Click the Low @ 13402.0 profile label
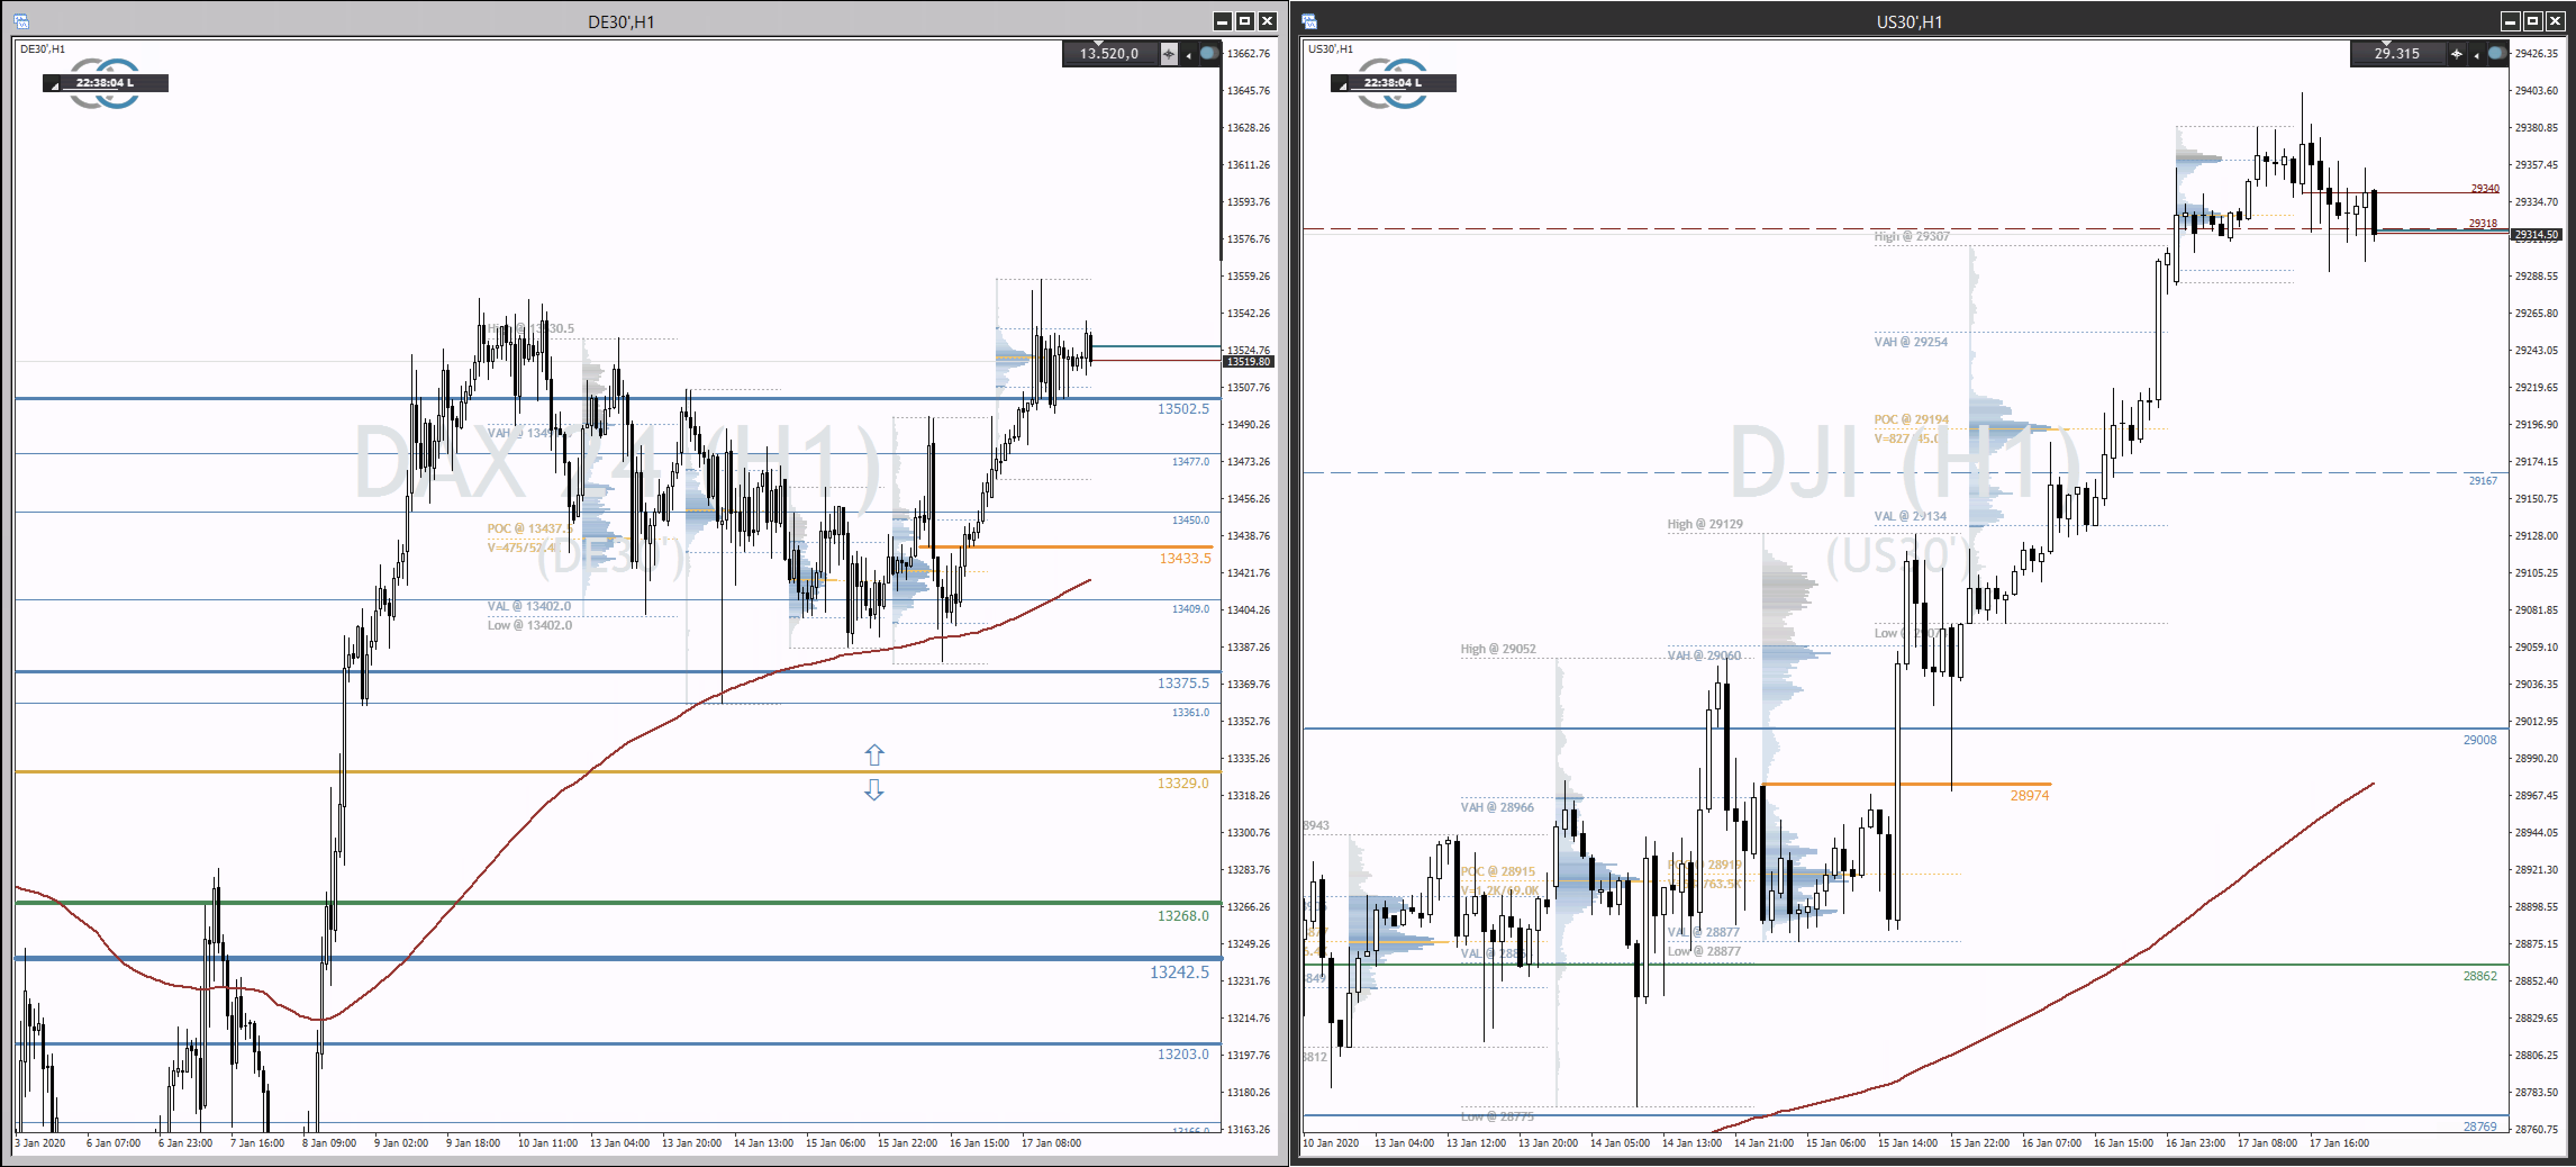The image size is (2576, 1167). pyautogui.click(x=530, y=625)
